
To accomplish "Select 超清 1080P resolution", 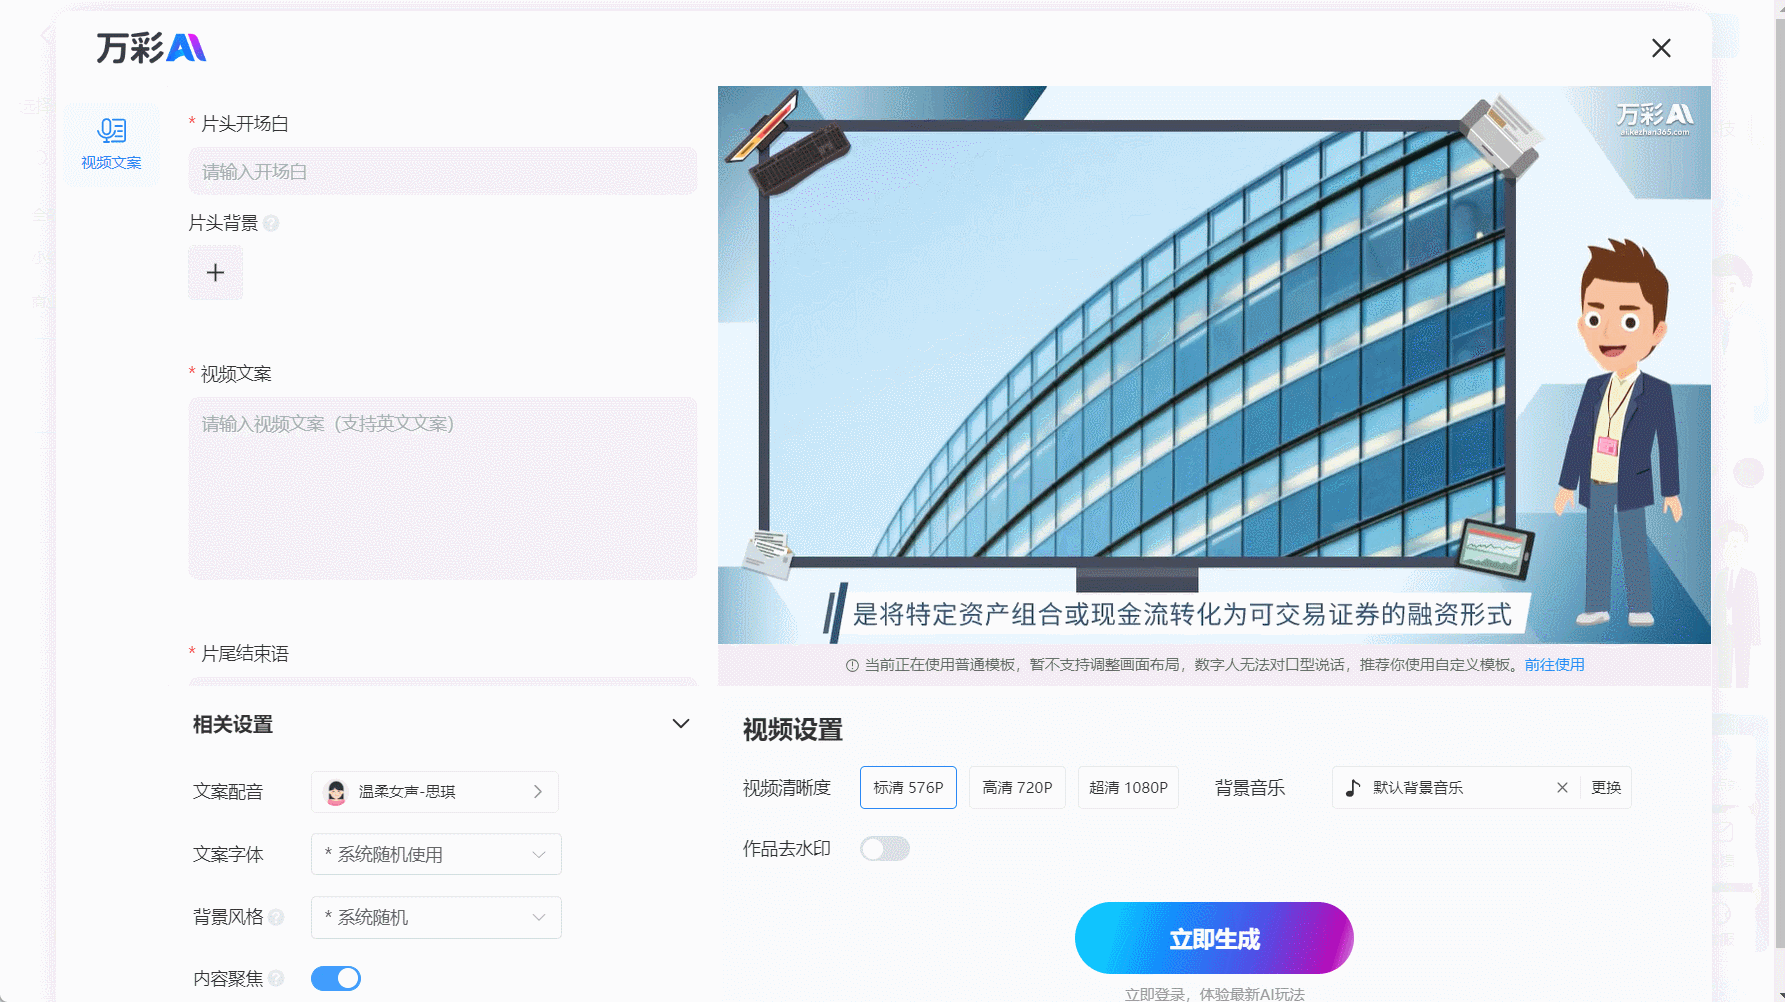I will pyautogui.click(x=1128, y=788).
